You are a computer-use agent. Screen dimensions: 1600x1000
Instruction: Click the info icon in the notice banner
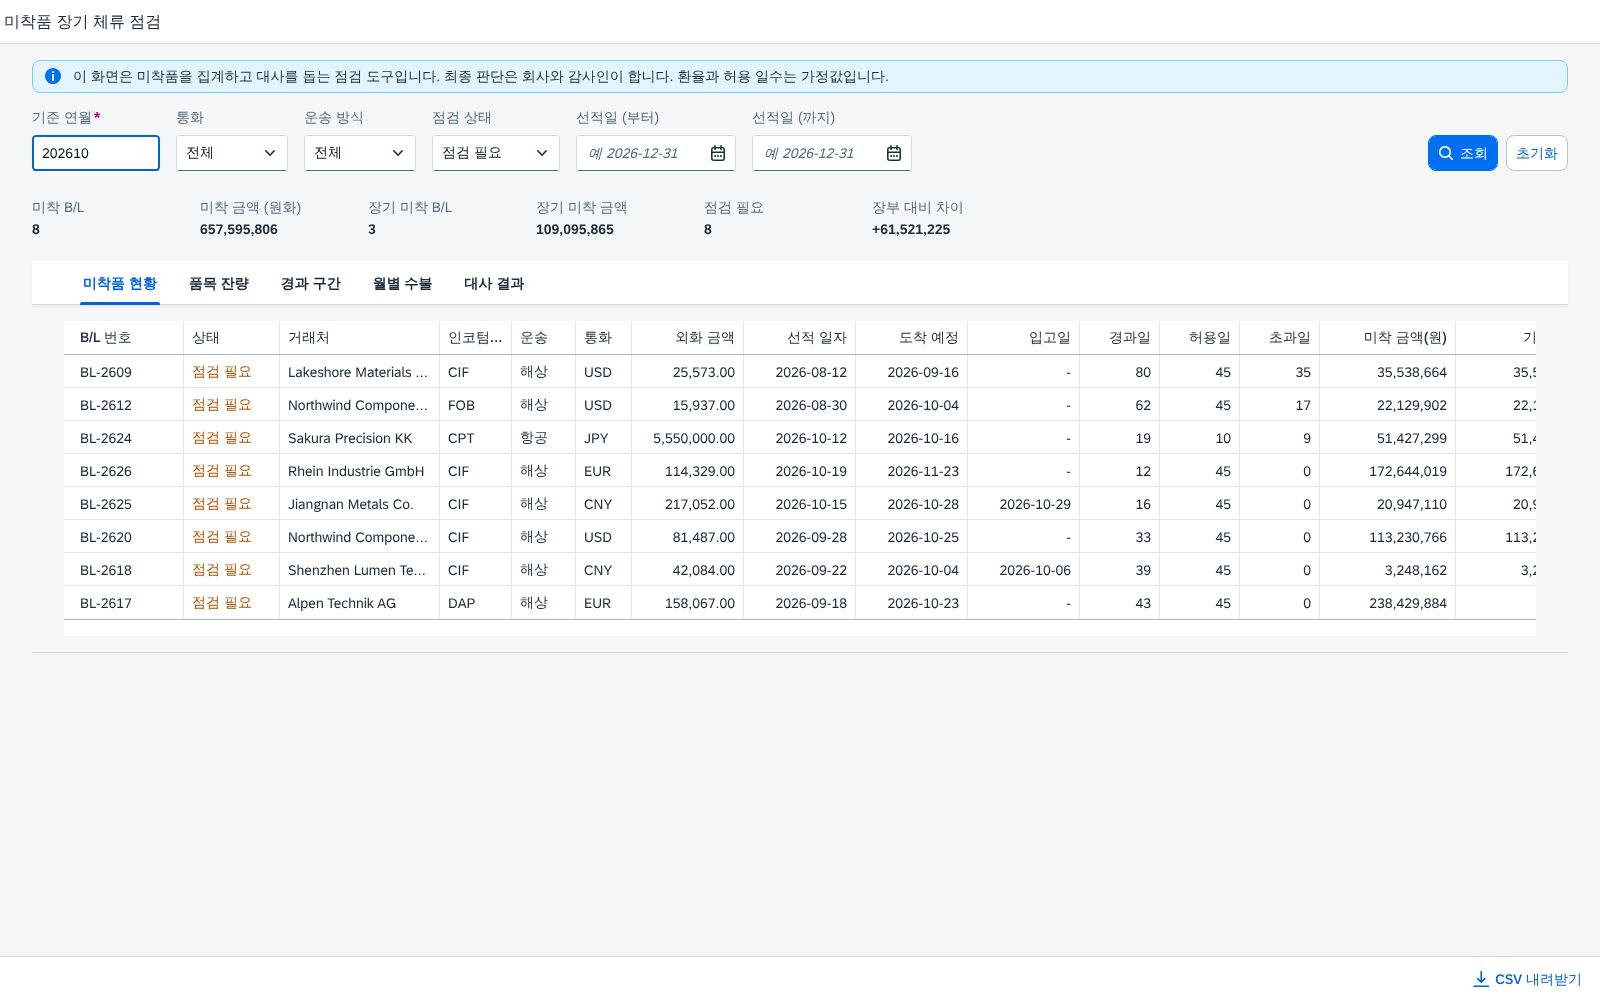tap(53, 76)
